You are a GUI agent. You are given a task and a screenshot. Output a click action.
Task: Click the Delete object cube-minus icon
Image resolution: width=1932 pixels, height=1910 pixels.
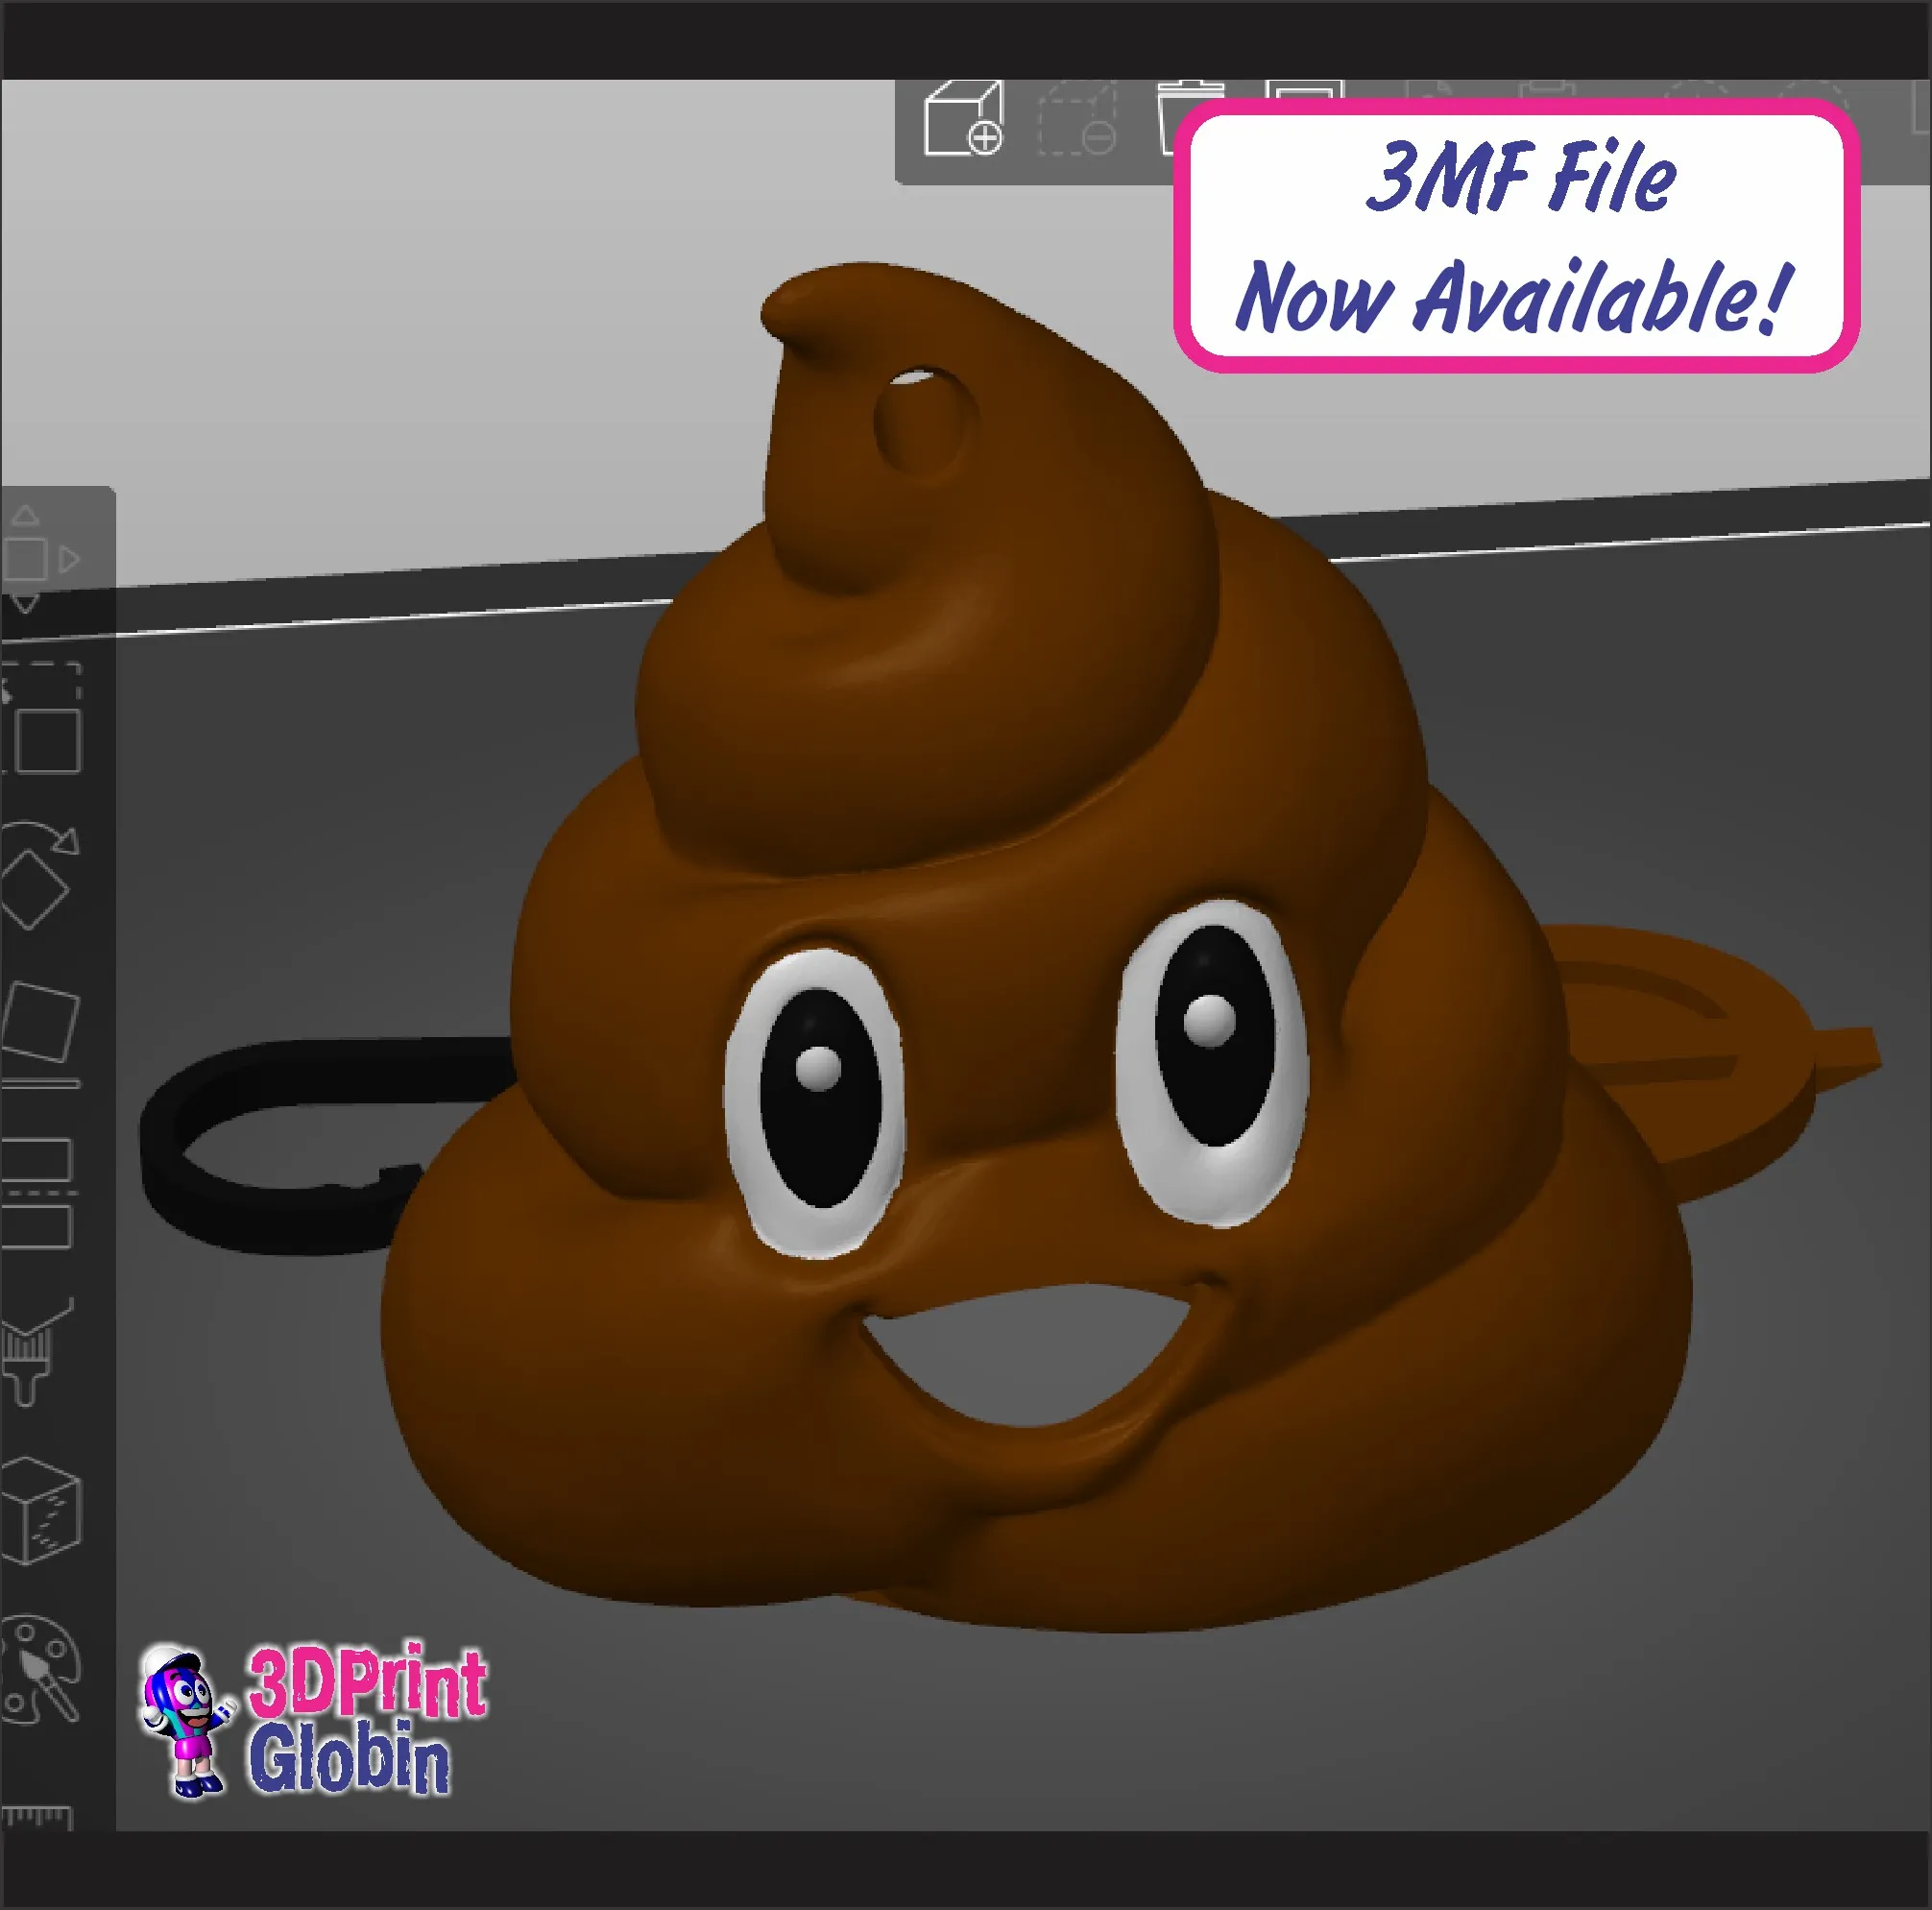pyautogui.click(x=1077, y=119)
